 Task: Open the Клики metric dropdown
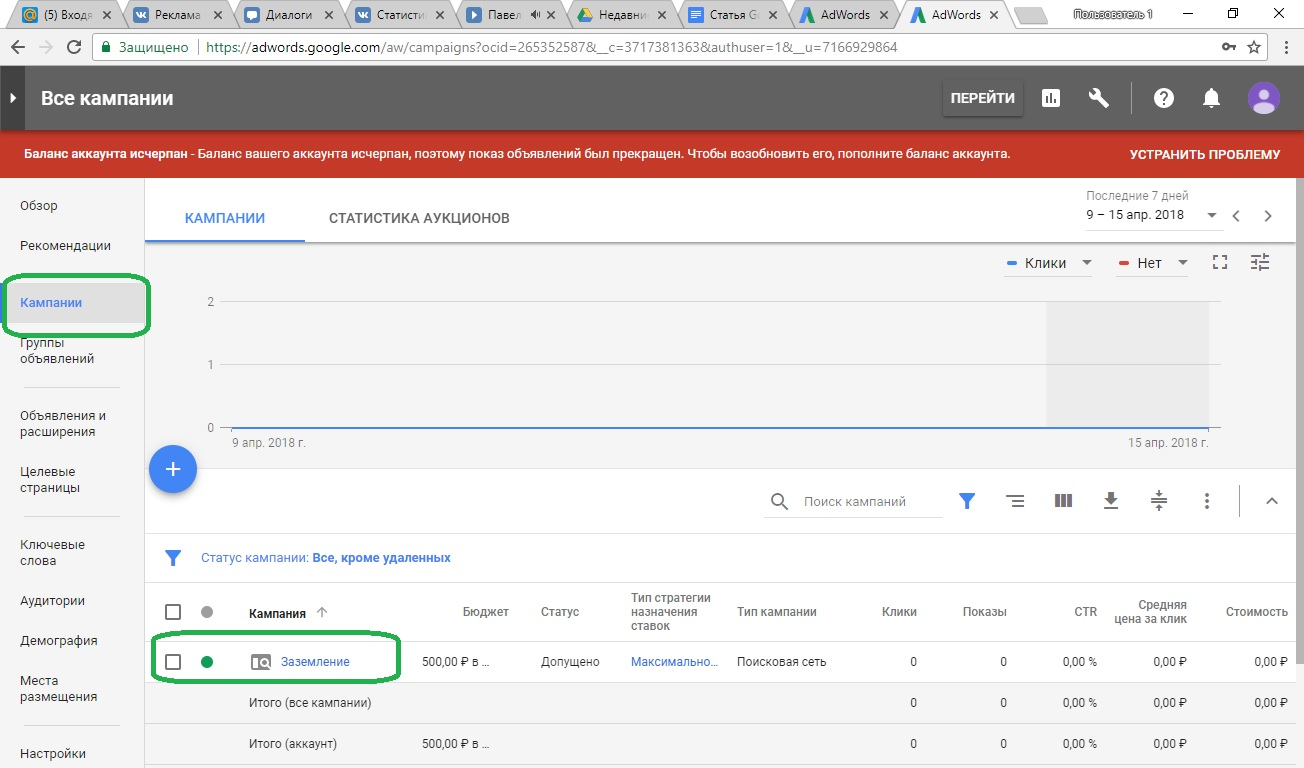coord(1049,263)
